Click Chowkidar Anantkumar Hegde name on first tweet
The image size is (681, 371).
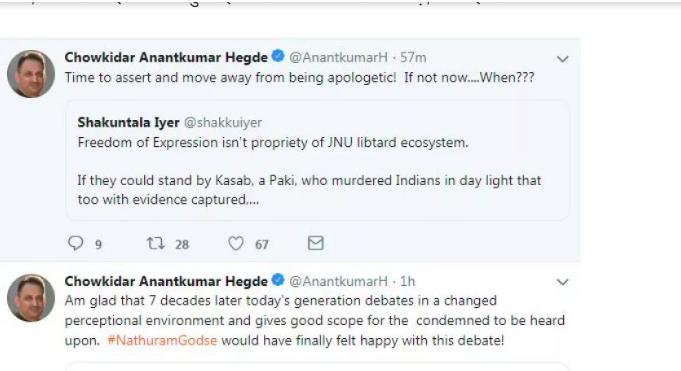[x=166, y=57]
